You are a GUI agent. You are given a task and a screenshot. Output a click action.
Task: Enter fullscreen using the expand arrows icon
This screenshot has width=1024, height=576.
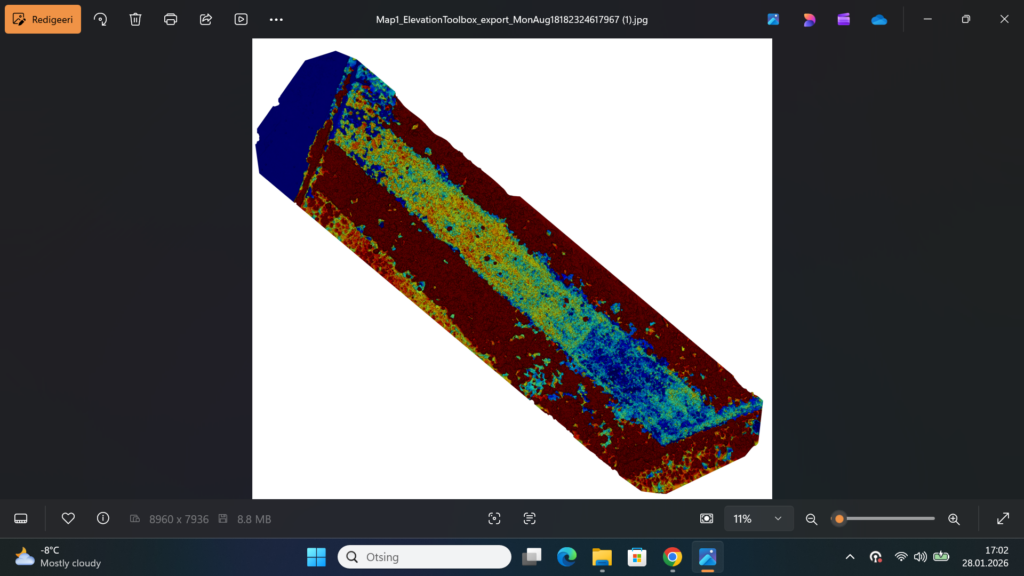1003,518
